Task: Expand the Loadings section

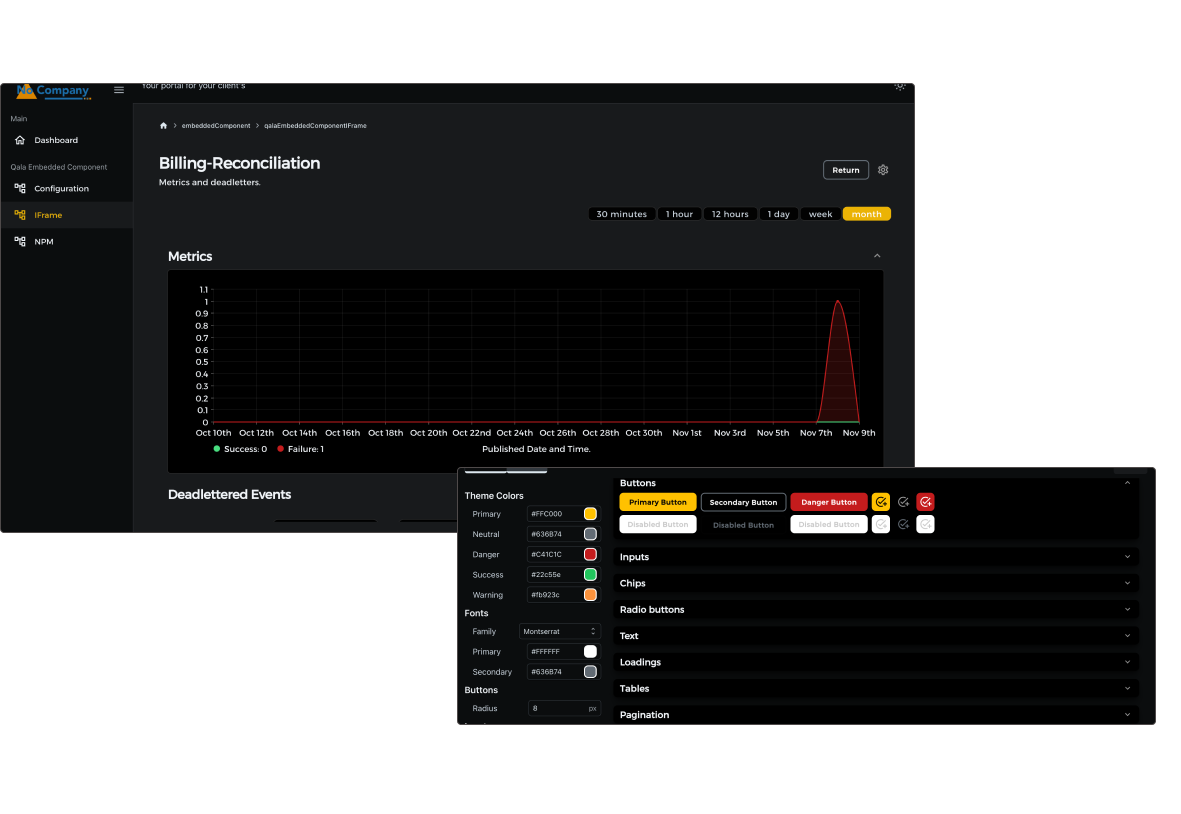Action: (x=1128, y=662)
